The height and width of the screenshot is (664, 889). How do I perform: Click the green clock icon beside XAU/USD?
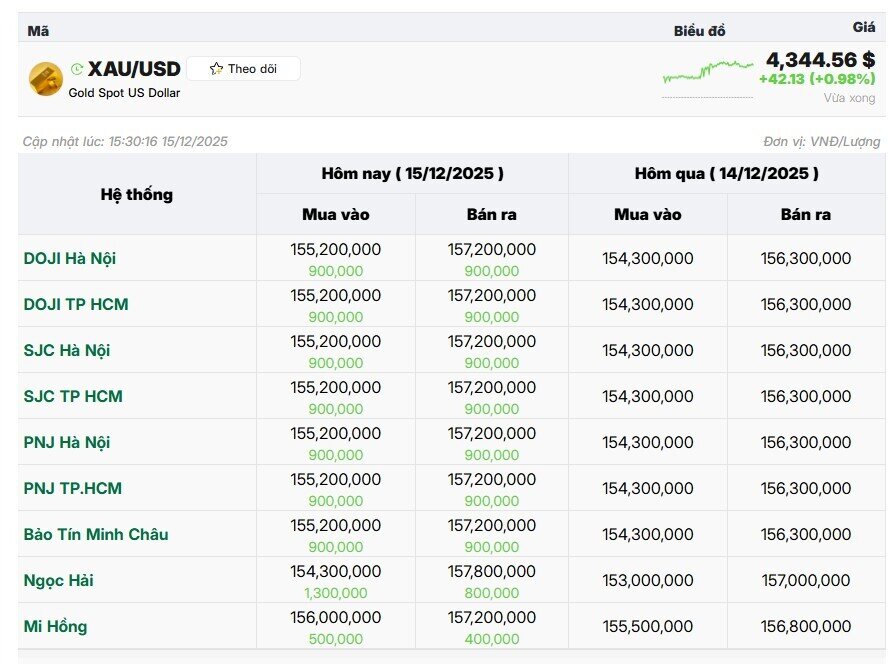click(x=77, y=69)
